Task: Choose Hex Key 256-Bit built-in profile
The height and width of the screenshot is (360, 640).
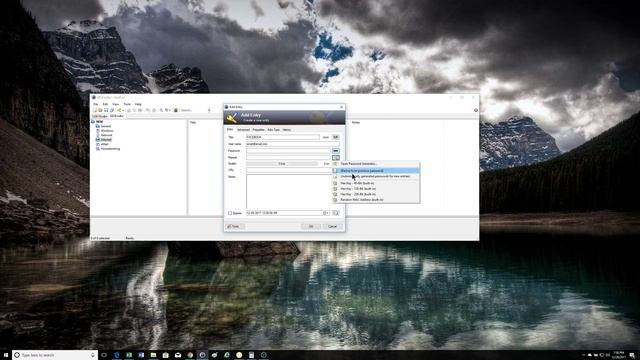Action: (x=376, y=194)
